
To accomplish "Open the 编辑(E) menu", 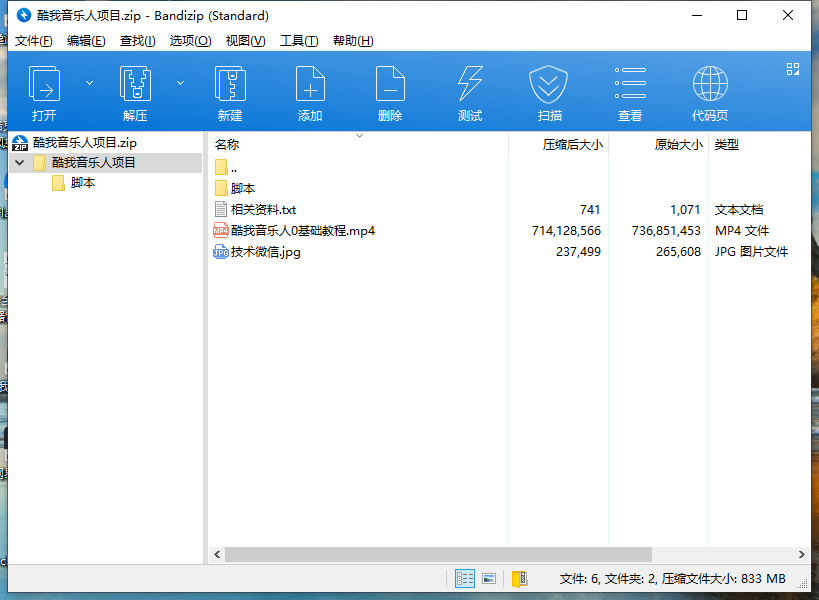I will (x=86, y=41).
